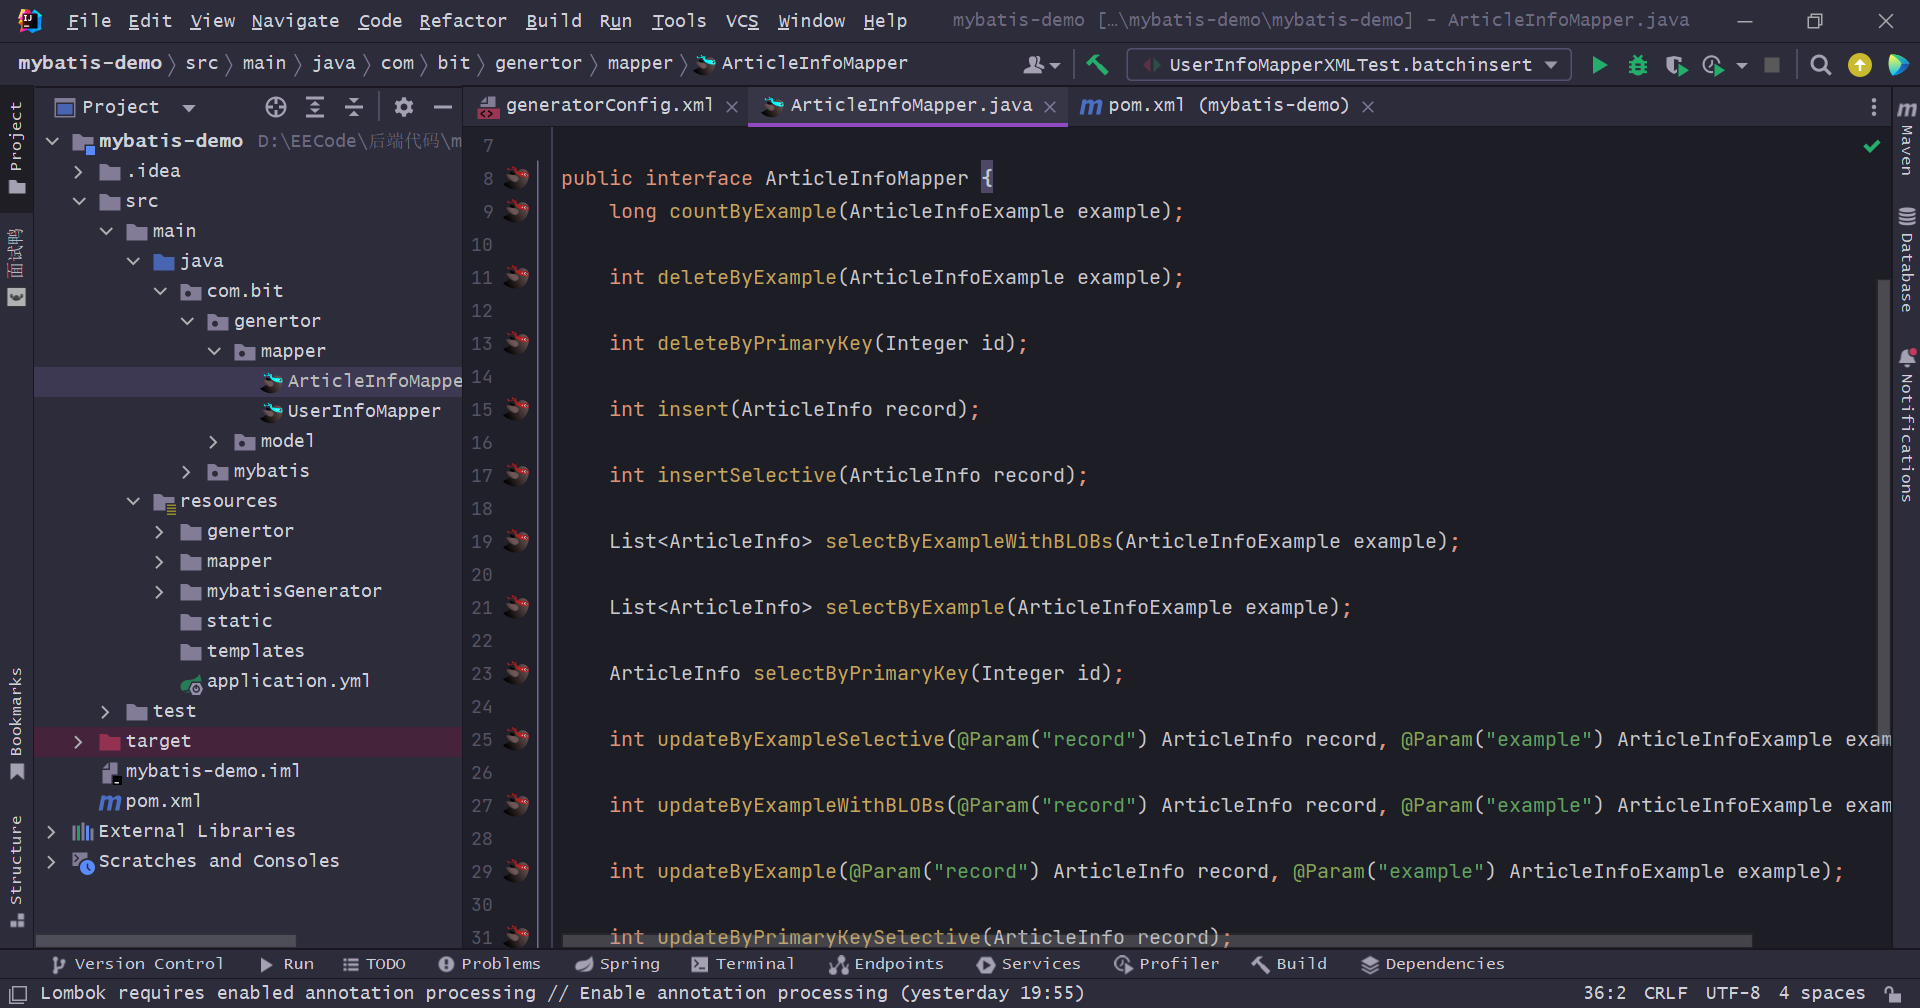
Task: Open Maven tool window
Action: coord(1907,137)
